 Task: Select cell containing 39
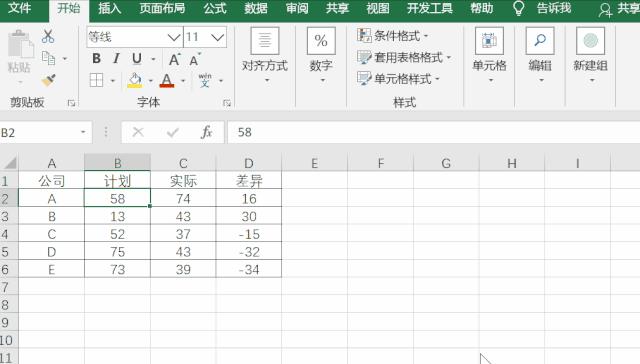point(183,269)
